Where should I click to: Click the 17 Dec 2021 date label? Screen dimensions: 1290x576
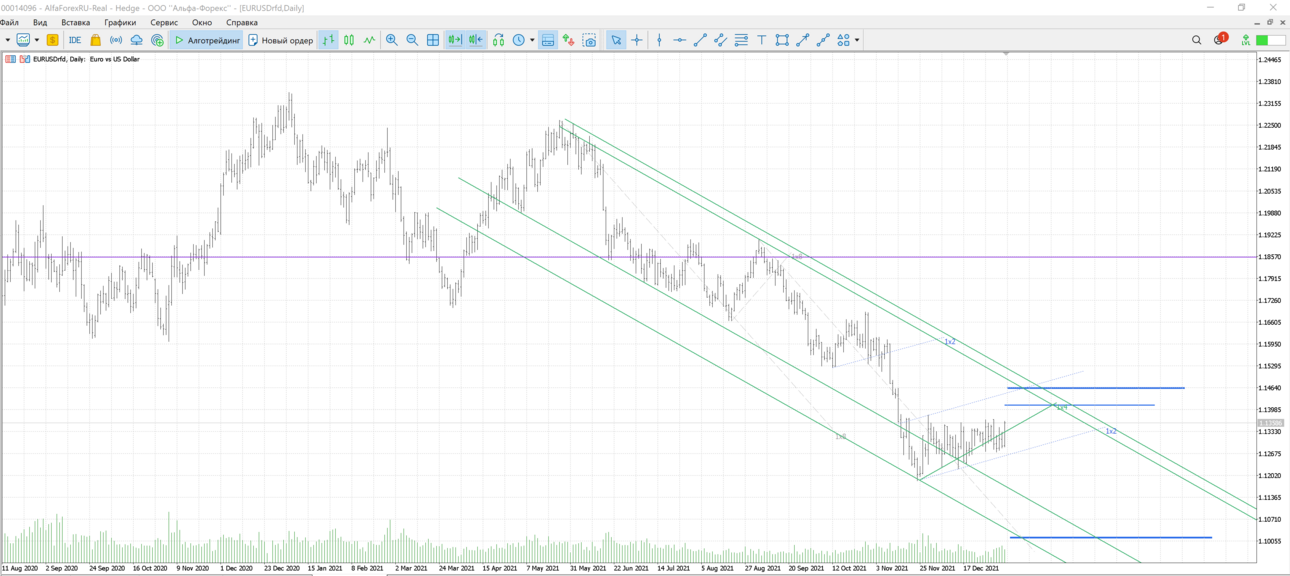(x=981, y=568)
